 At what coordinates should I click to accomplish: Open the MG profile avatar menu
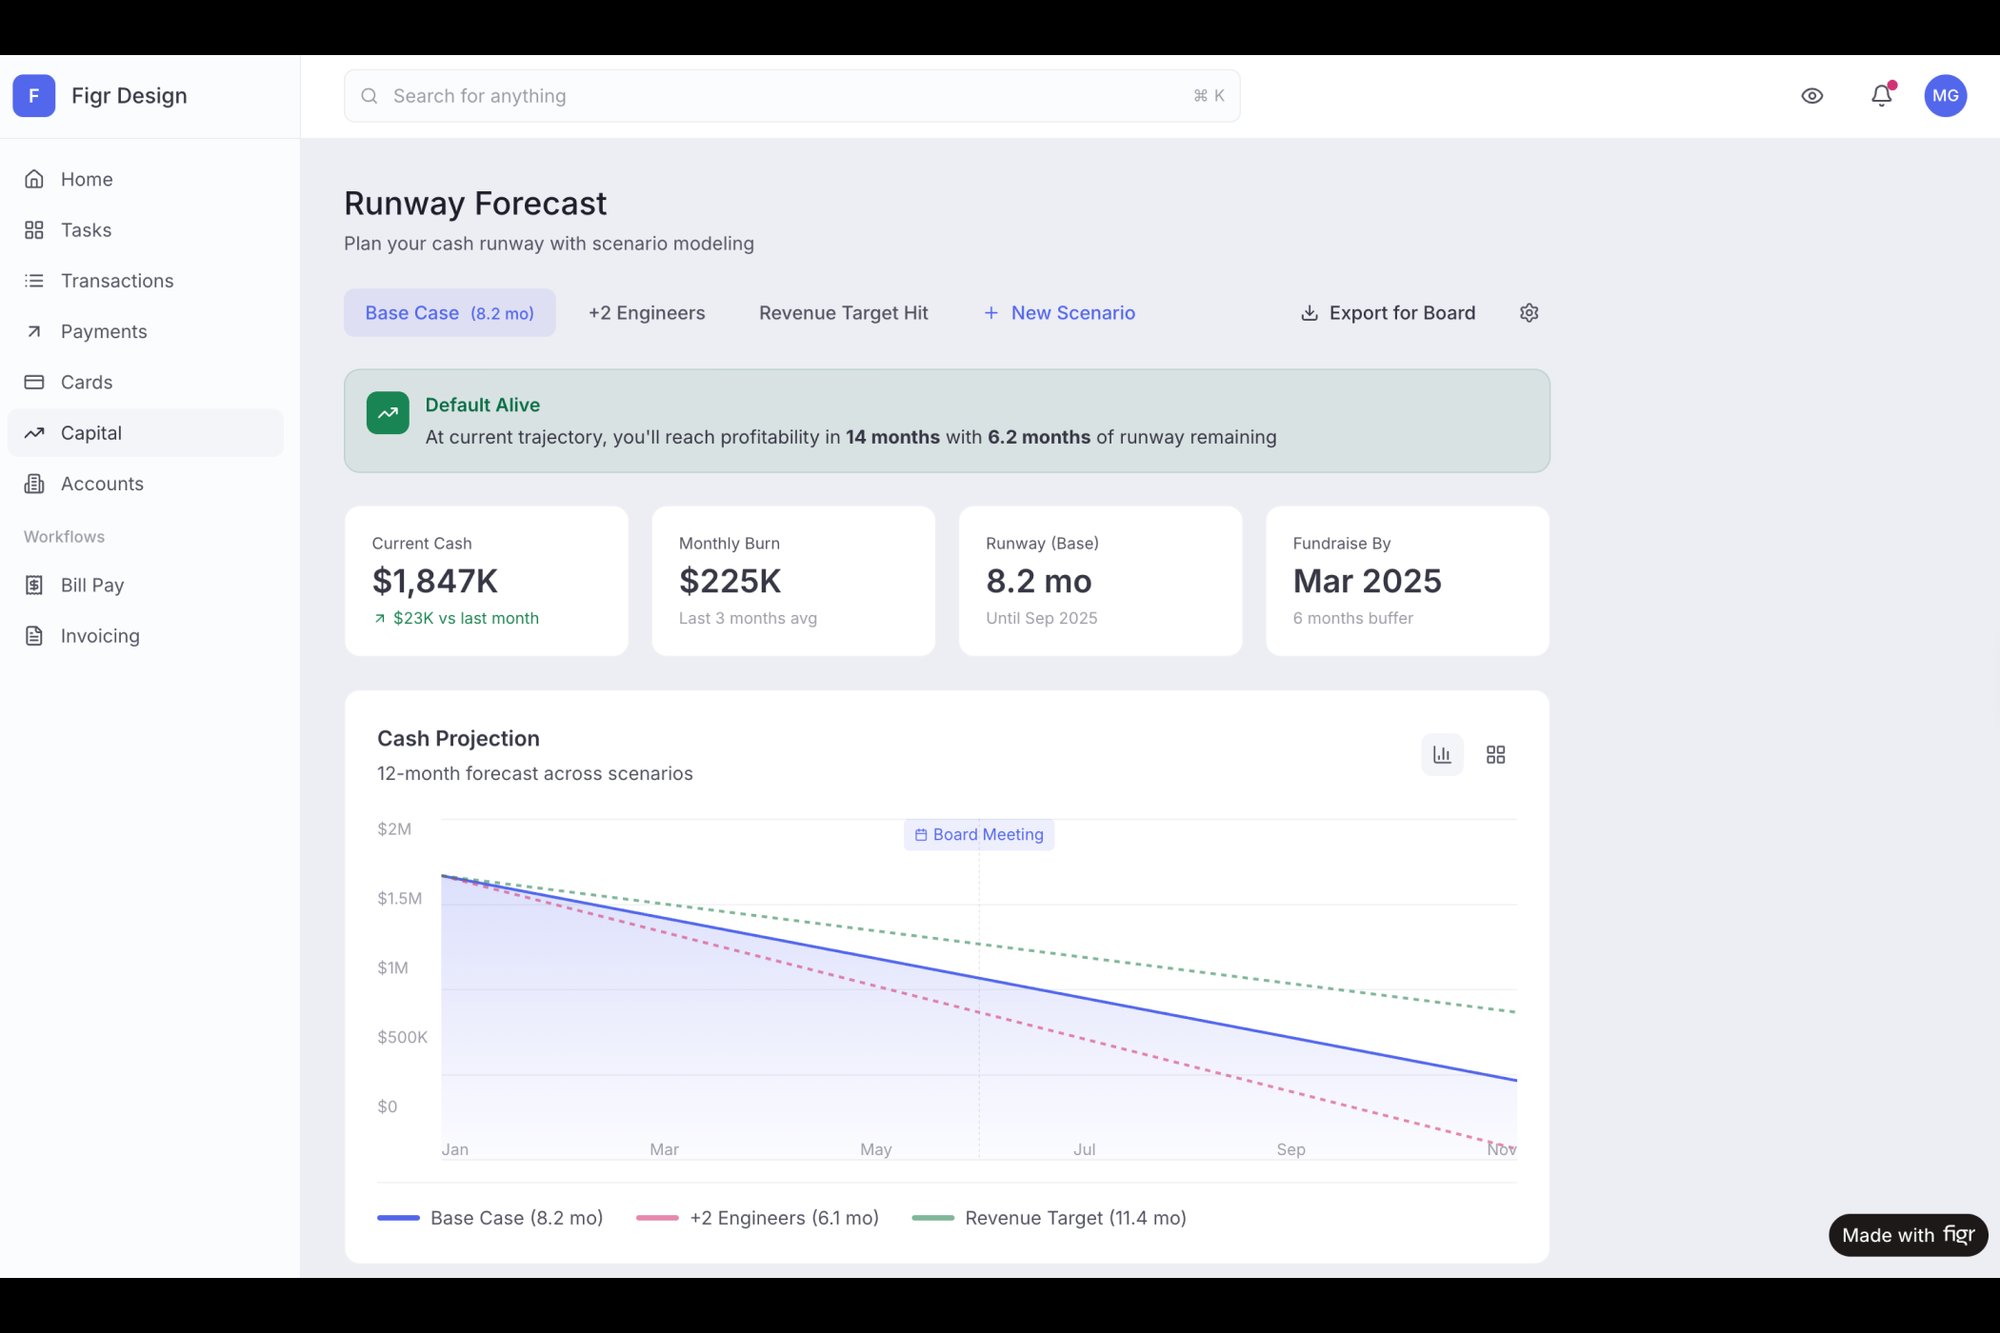[x=1945, y=95]
